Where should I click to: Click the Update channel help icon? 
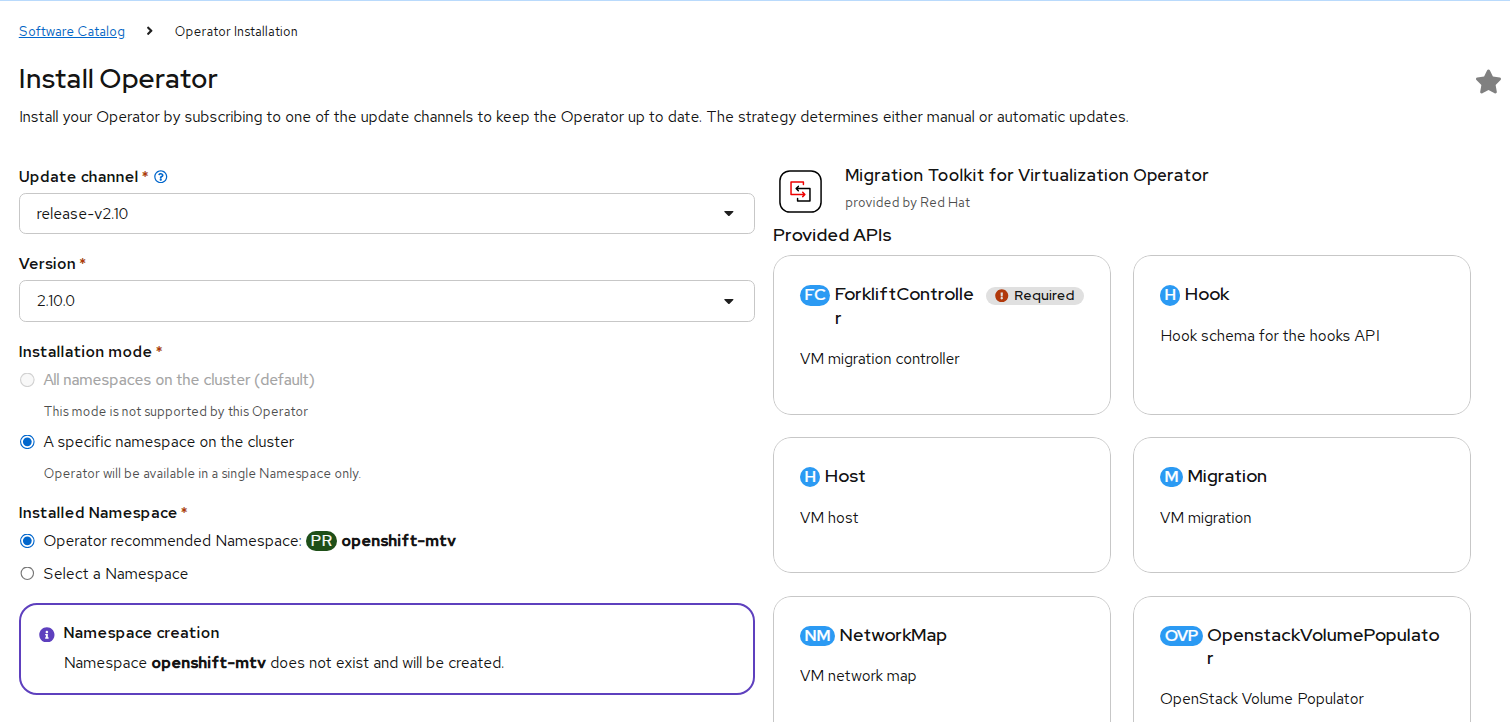[161, 177]
